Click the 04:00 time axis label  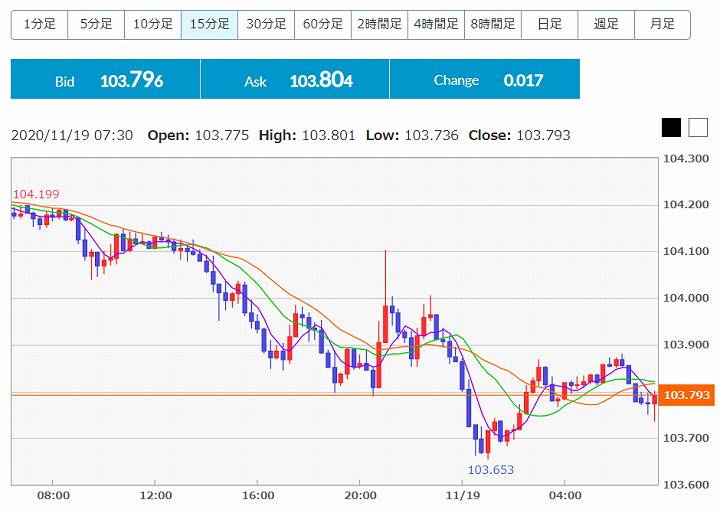[x=565, y=496]
